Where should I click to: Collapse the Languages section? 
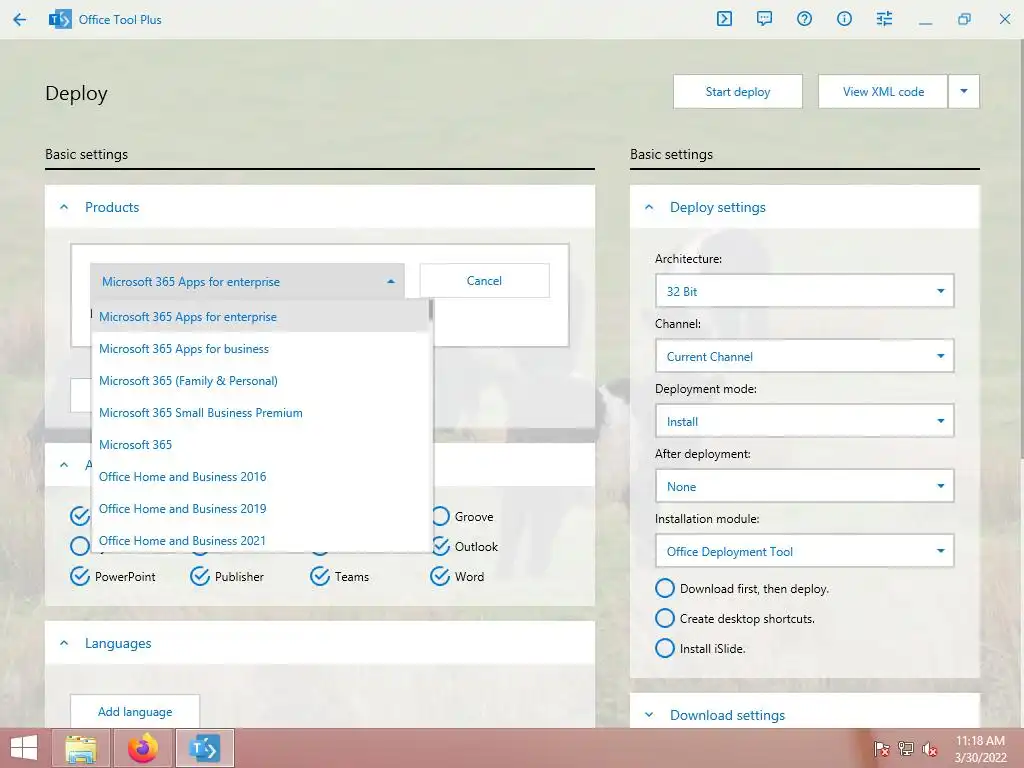click(x=64, y=643)
